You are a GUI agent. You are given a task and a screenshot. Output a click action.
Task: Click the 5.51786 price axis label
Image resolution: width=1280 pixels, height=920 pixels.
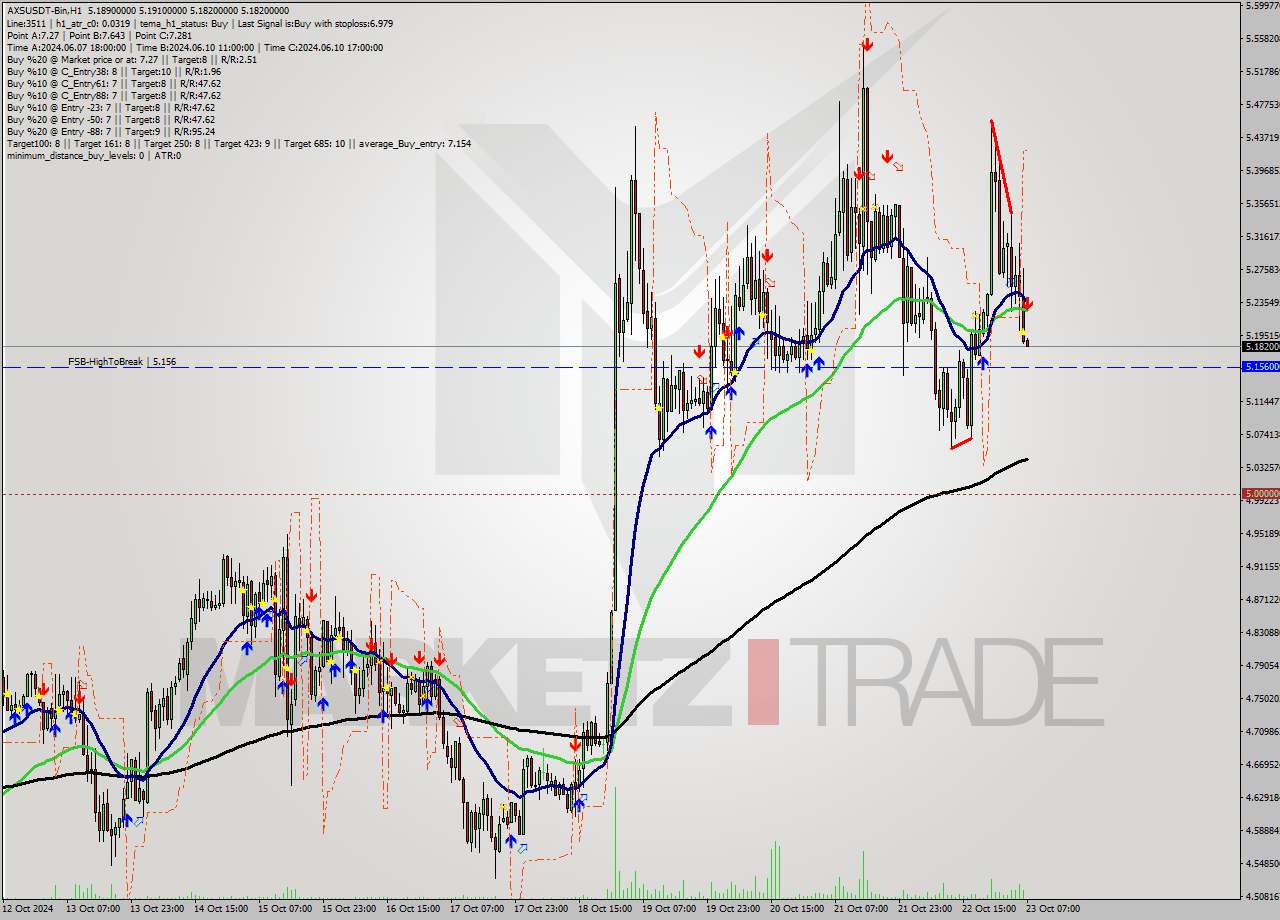pos(1262,71)
